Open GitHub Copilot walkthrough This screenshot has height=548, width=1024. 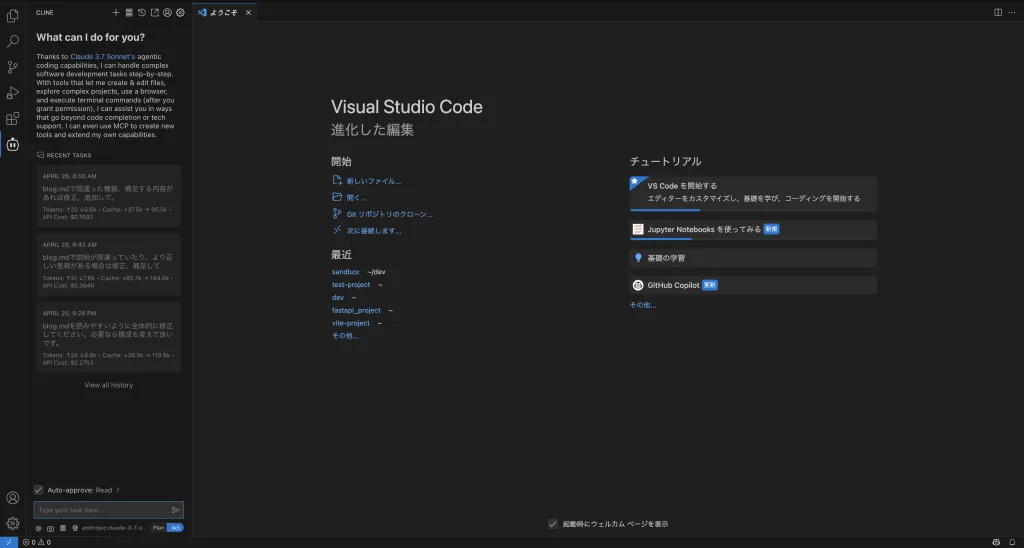(x=753, y=285)
